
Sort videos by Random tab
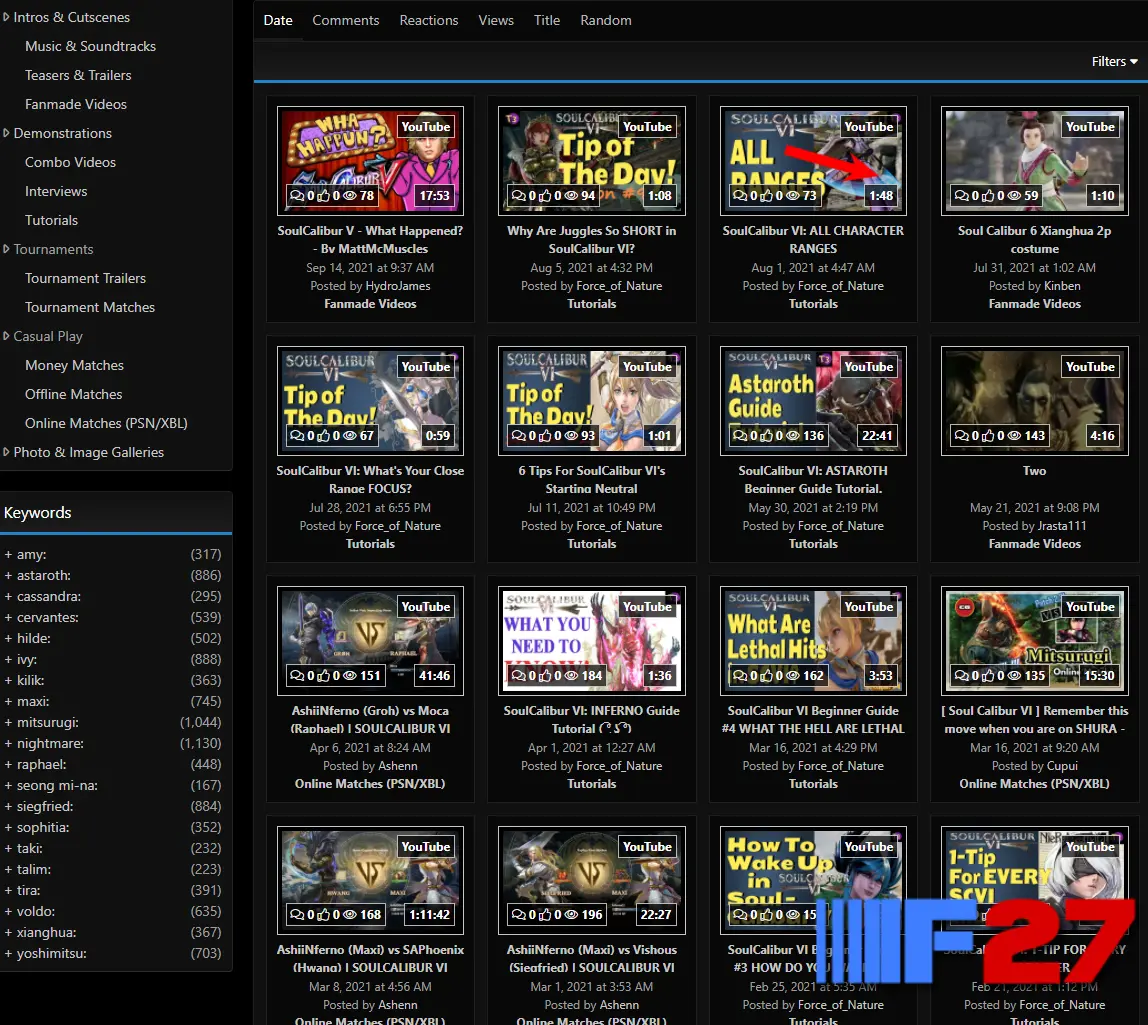click(x=605, y=20)
